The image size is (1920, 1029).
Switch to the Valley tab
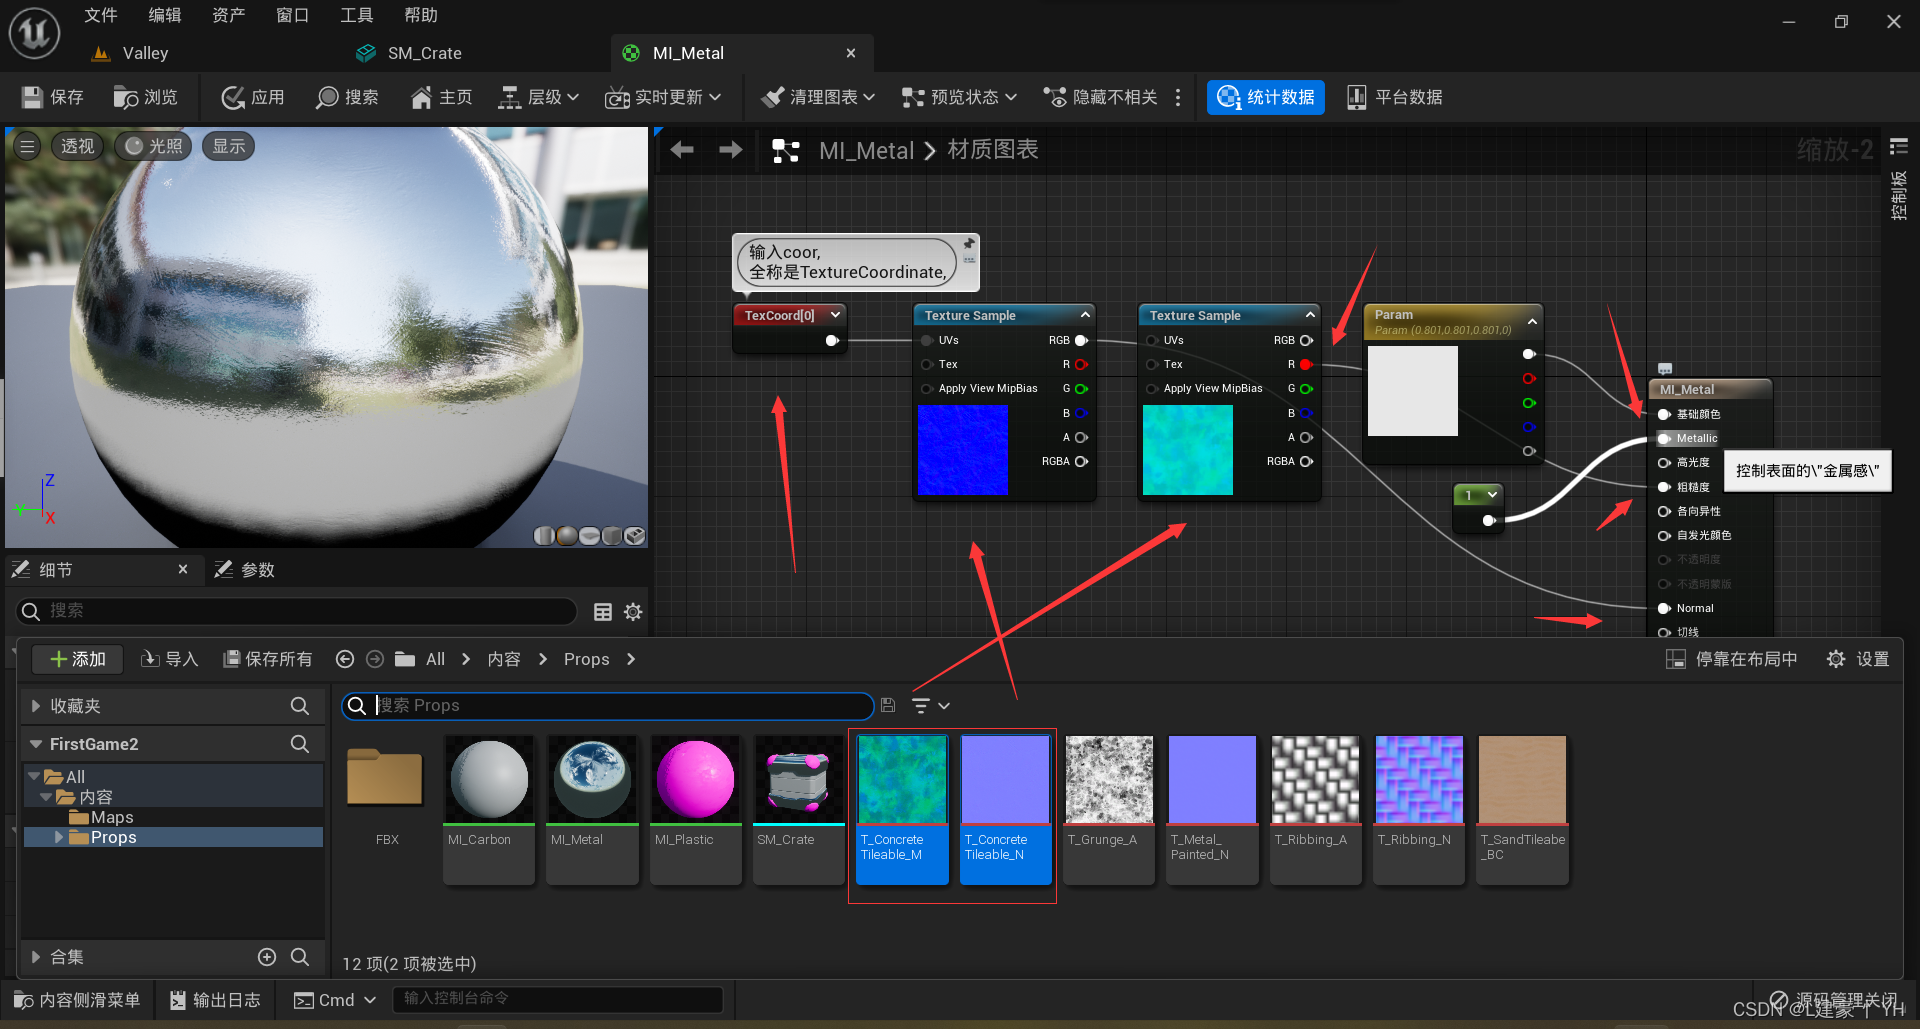pos(130,53)
